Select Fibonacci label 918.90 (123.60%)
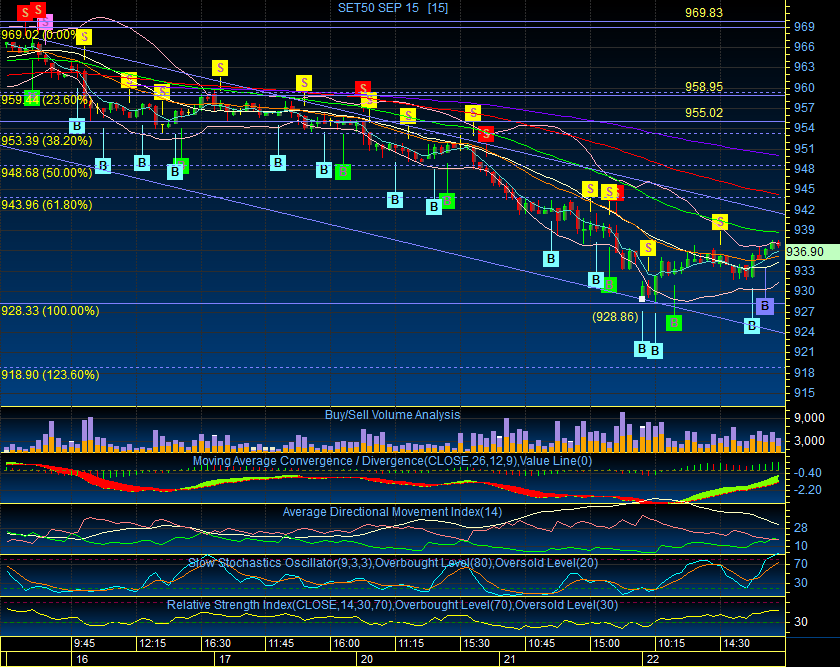Screen dimensions: 840x667 50,375
